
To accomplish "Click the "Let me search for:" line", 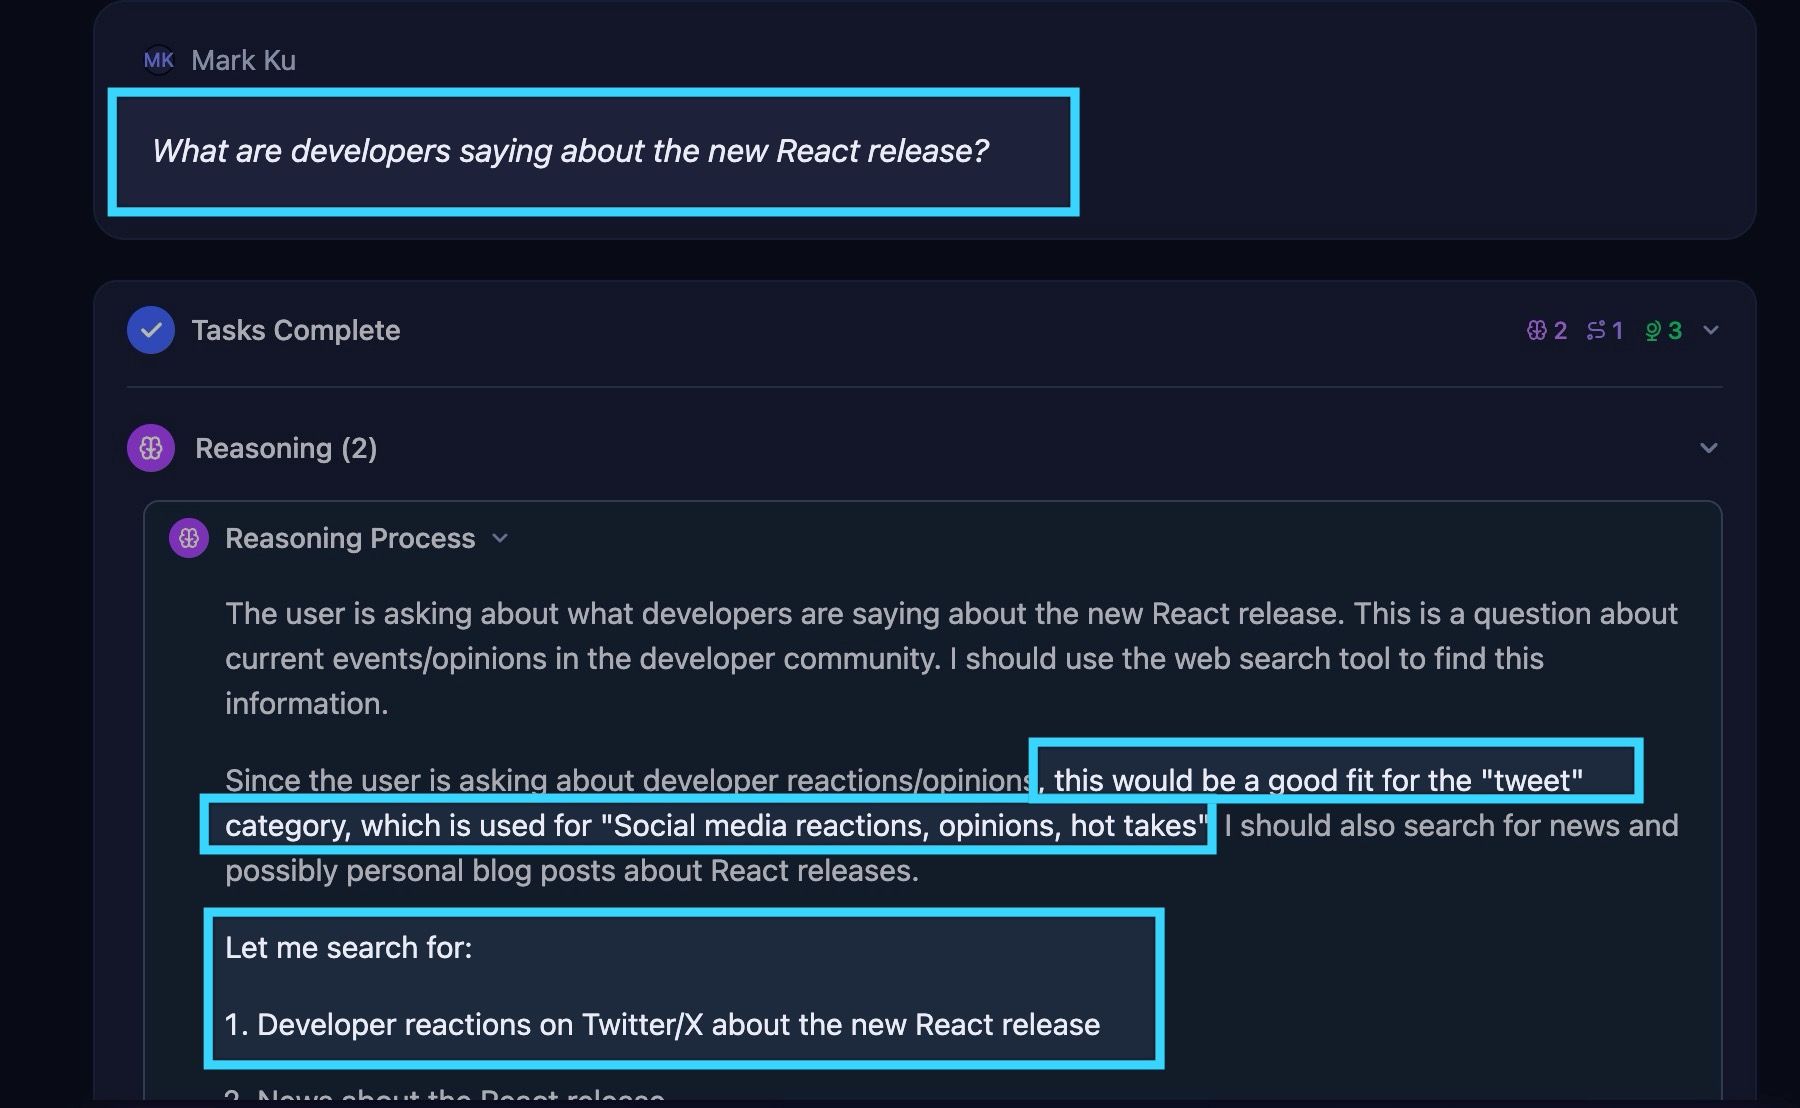I will (x=348, y=947).
